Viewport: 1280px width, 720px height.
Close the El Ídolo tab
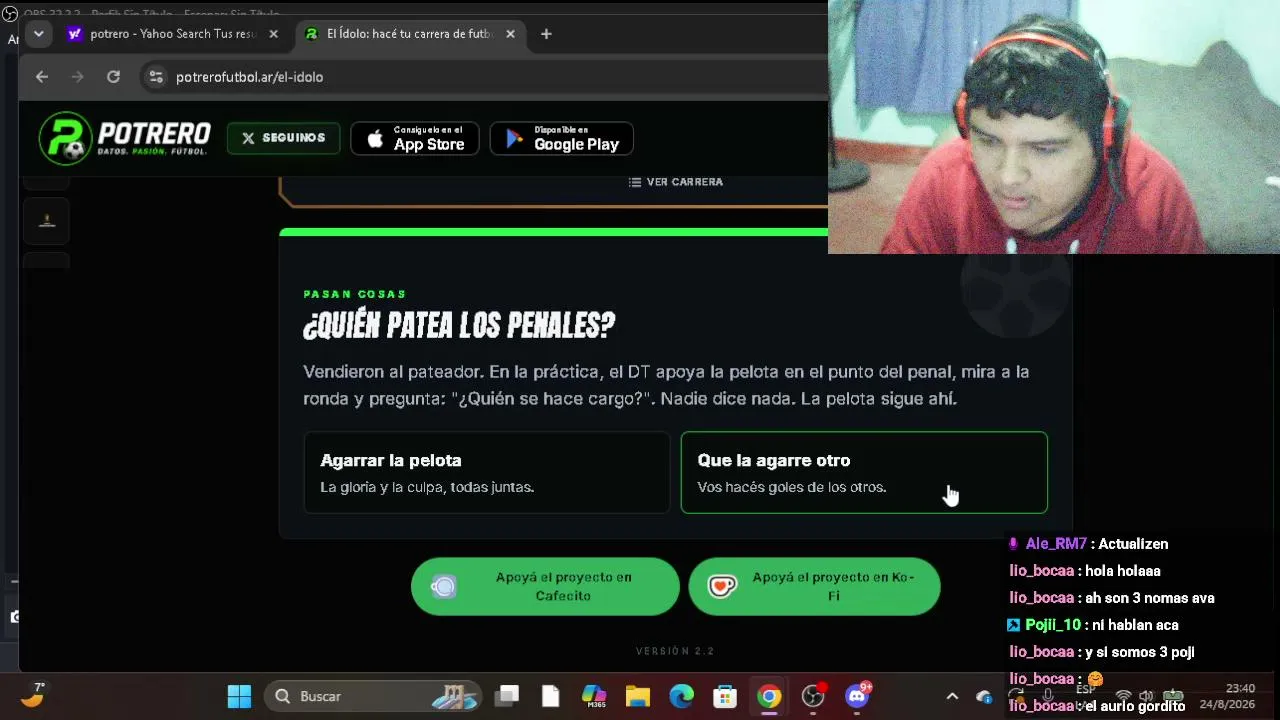pos(510,34)
